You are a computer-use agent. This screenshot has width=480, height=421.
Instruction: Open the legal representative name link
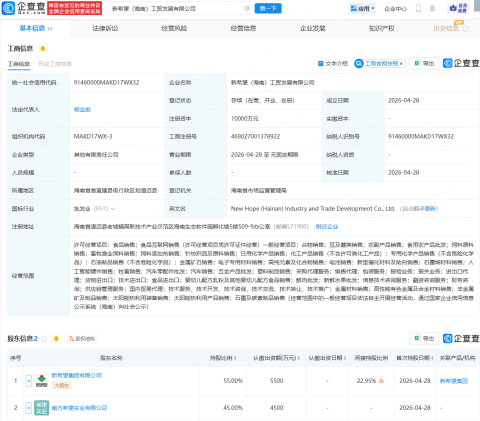(82, 109)
